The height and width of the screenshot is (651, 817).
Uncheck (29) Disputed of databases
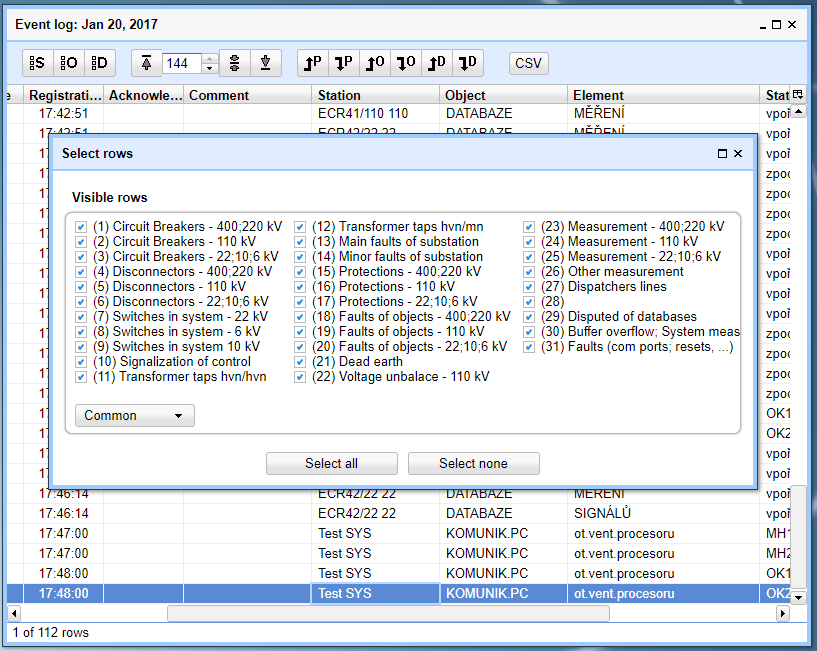529,317
